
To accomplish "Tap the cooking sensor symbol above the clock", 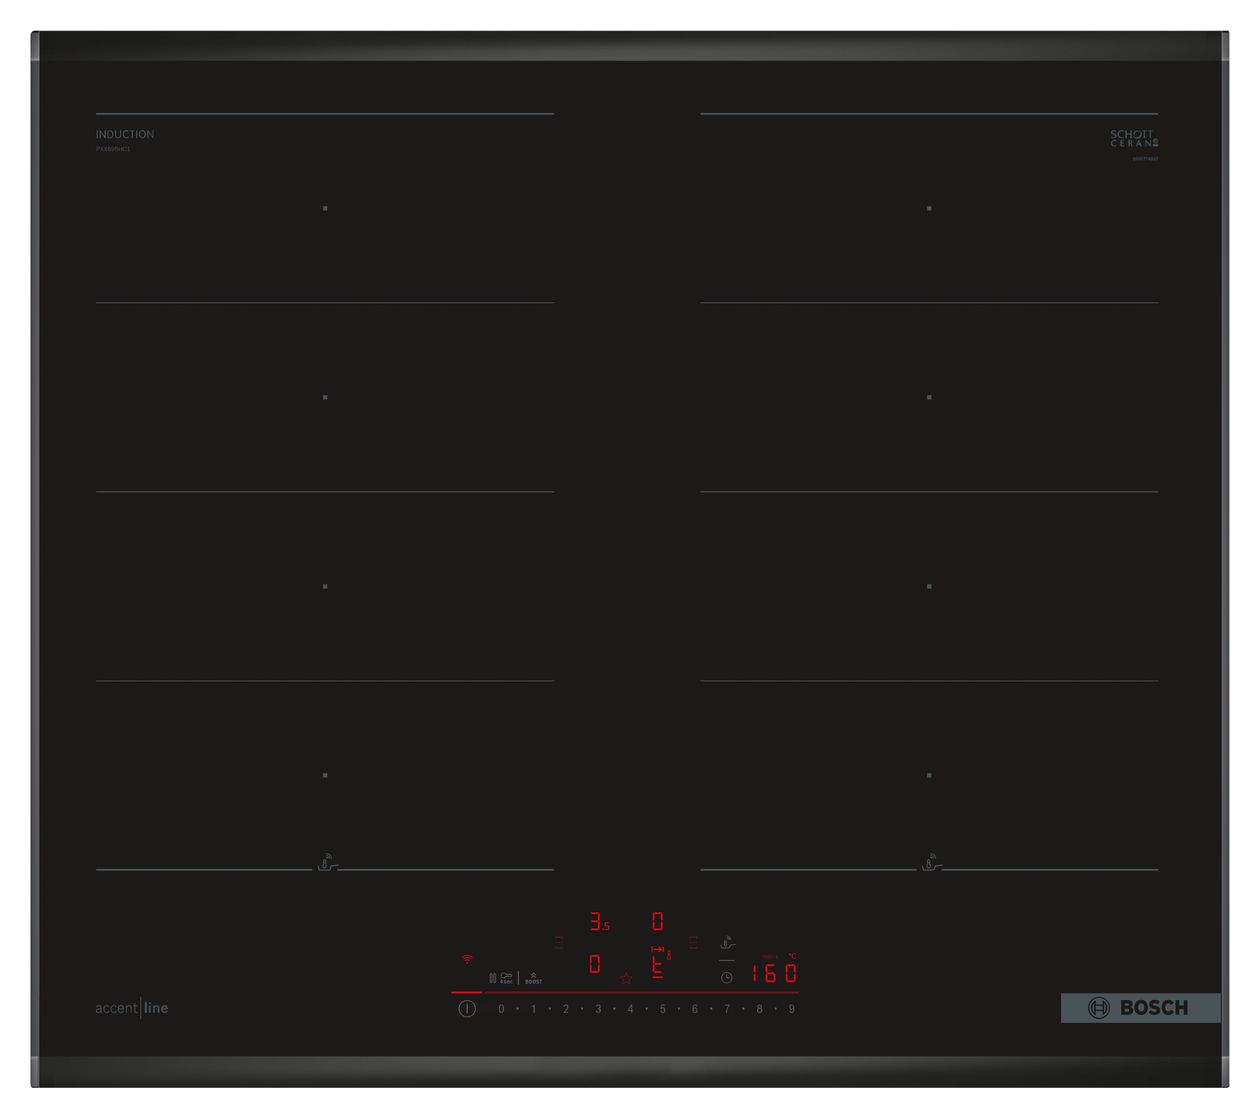I will click(727, 943).
